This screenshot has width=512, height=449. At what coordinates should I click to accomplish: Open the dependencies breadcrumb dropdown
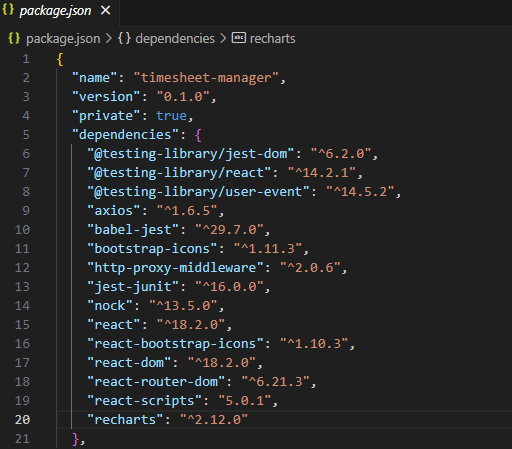[175, 39]
